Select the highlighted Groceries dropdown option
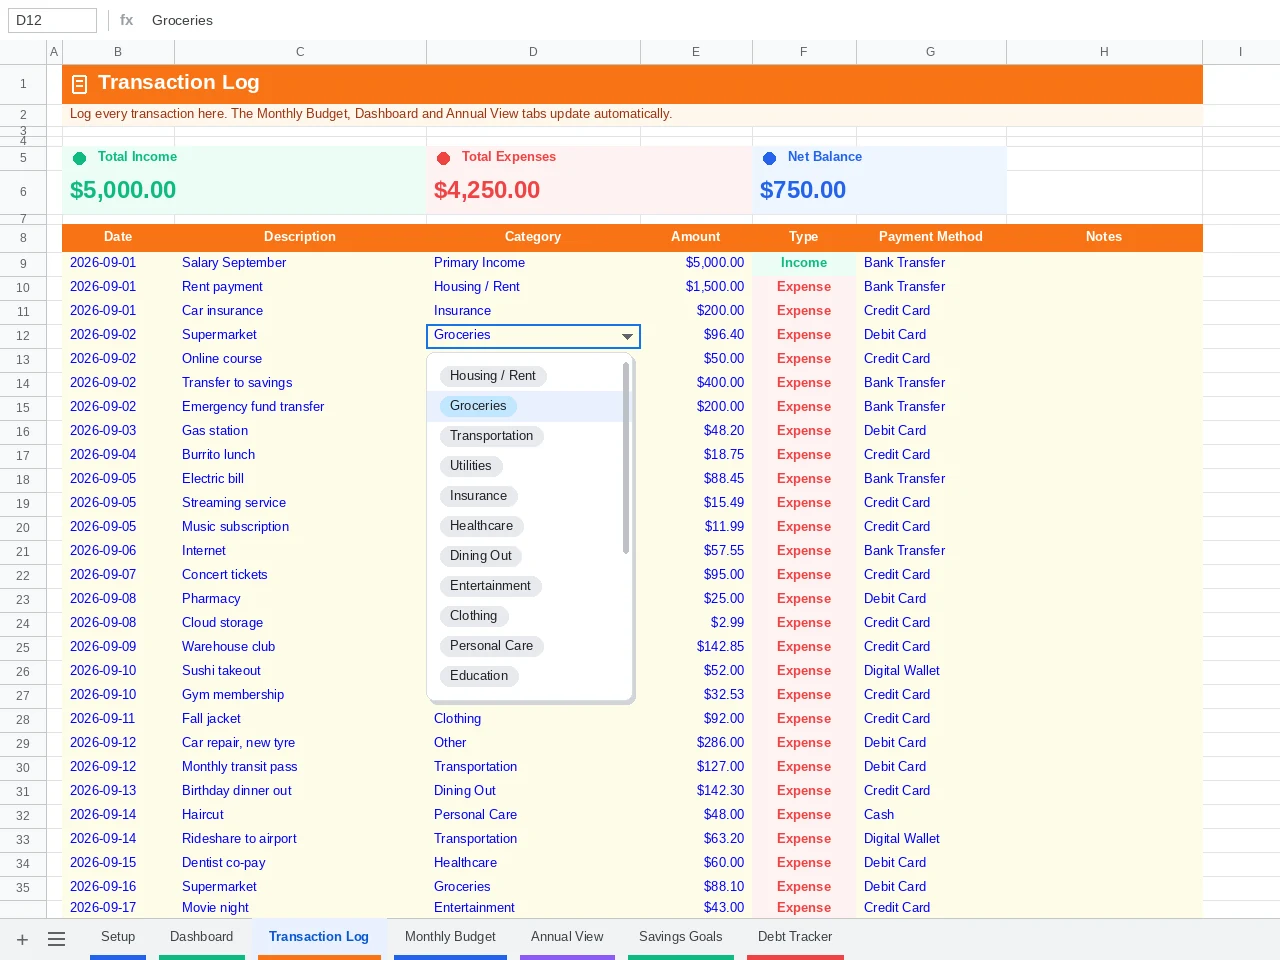Image resolution: width=1280 pixels, height=960 pixels. 478,406
